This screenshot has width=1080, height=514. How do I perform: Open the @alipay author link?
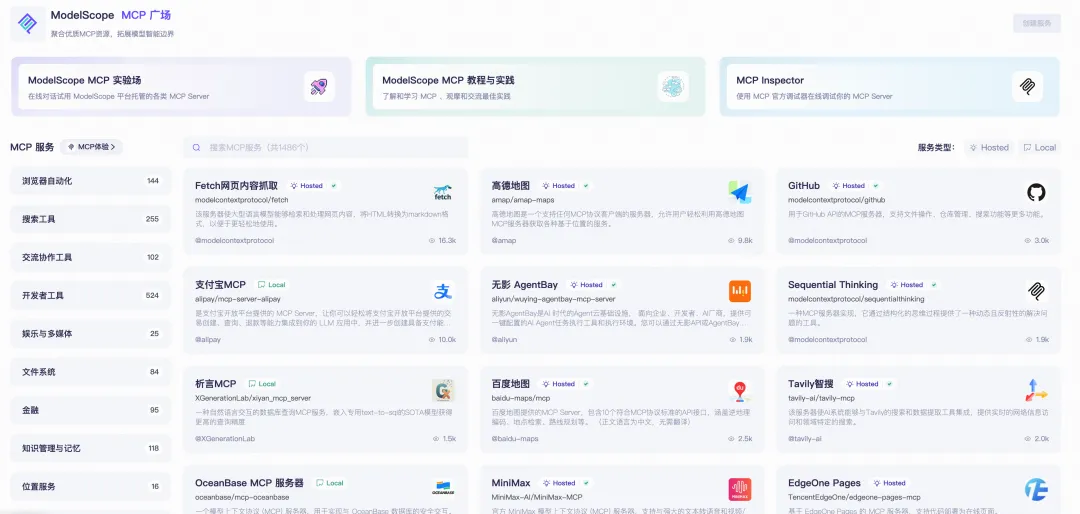(208, 340)
